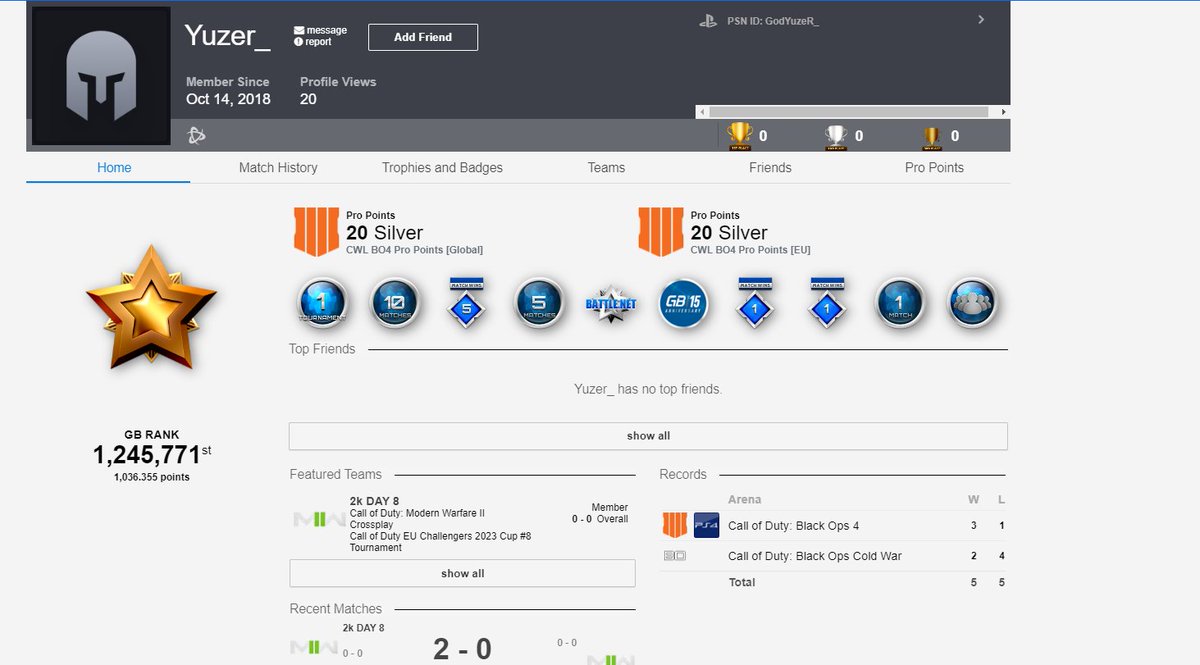The image size is (1200, 665).
Task: Click the 5 Match Wins diamond badge
Action: click(466, 302)
